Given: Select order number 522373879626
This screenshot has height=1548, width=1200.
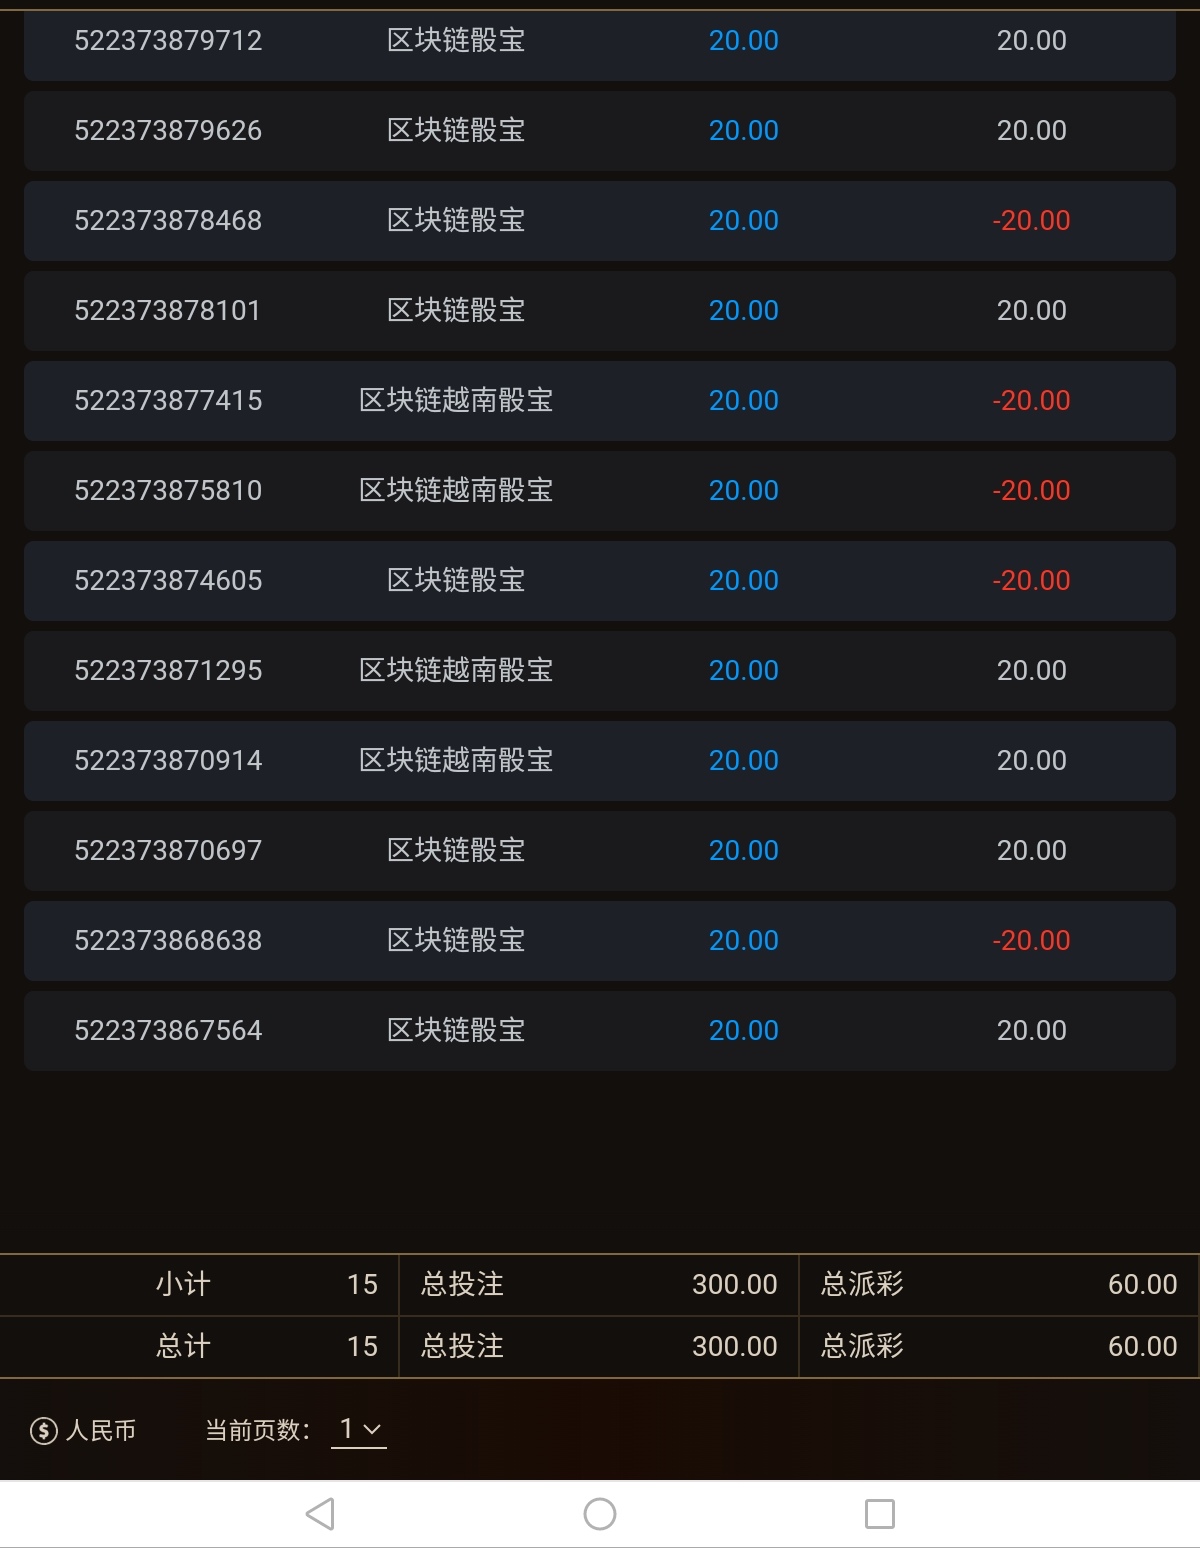Looking at the screenshot, I should (168, 131).
